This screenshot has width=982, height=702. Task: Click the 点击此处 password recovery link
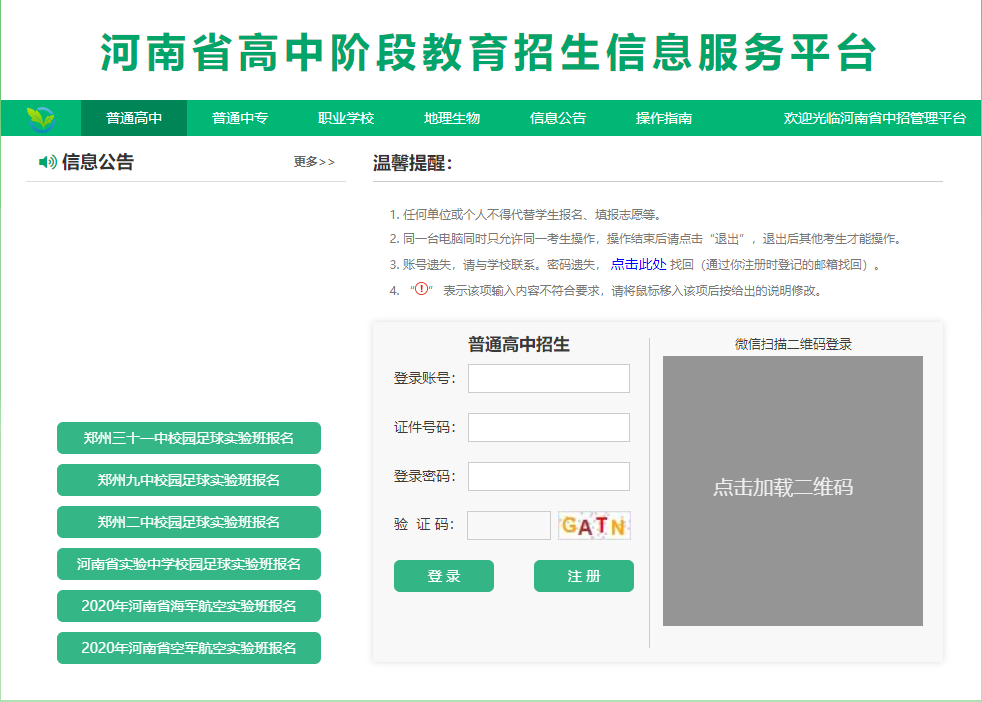[x=638, y=265]
